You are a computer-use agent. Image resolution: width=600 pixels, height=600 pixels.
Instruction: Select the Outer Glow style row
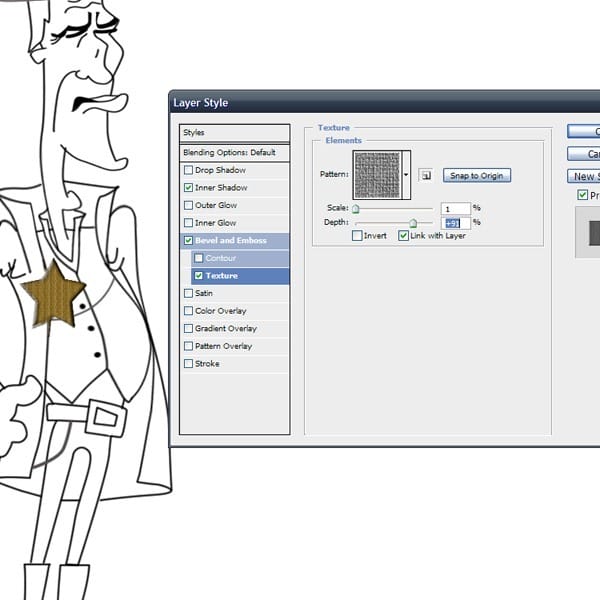click(235, 205)
